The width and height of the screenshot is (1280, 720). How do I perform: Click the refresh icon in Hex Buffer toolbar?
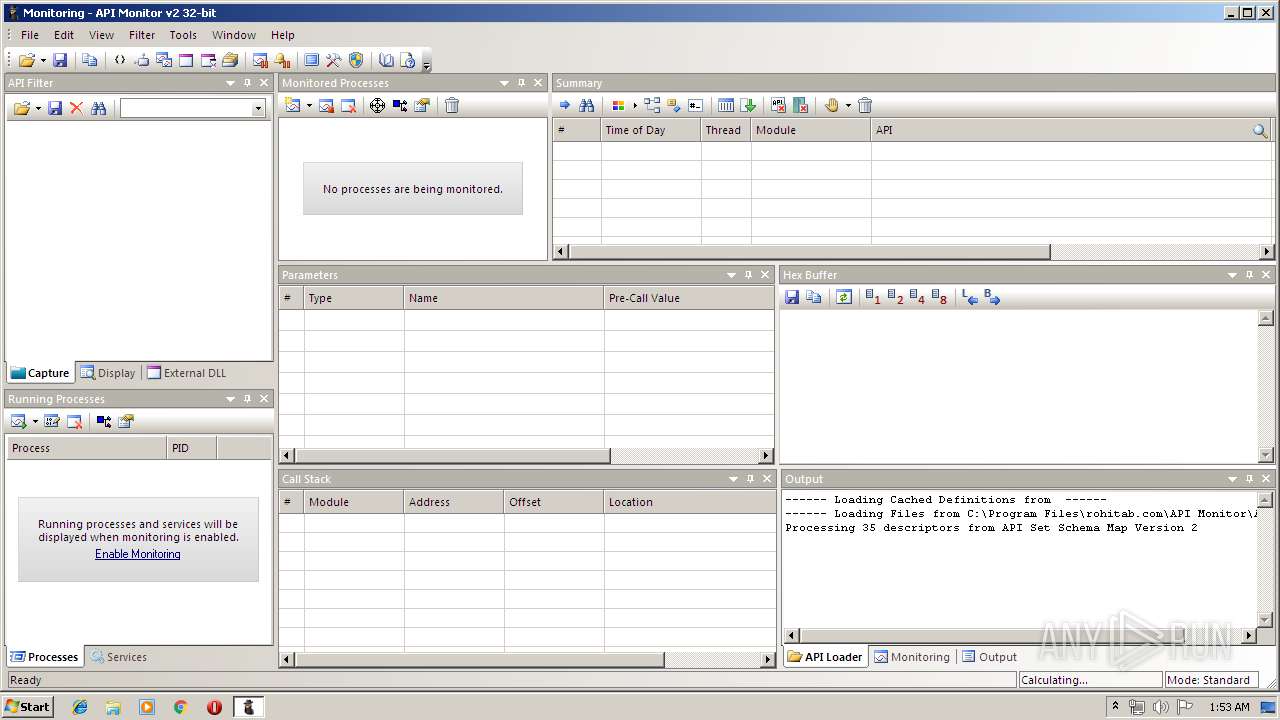(844, 297)
